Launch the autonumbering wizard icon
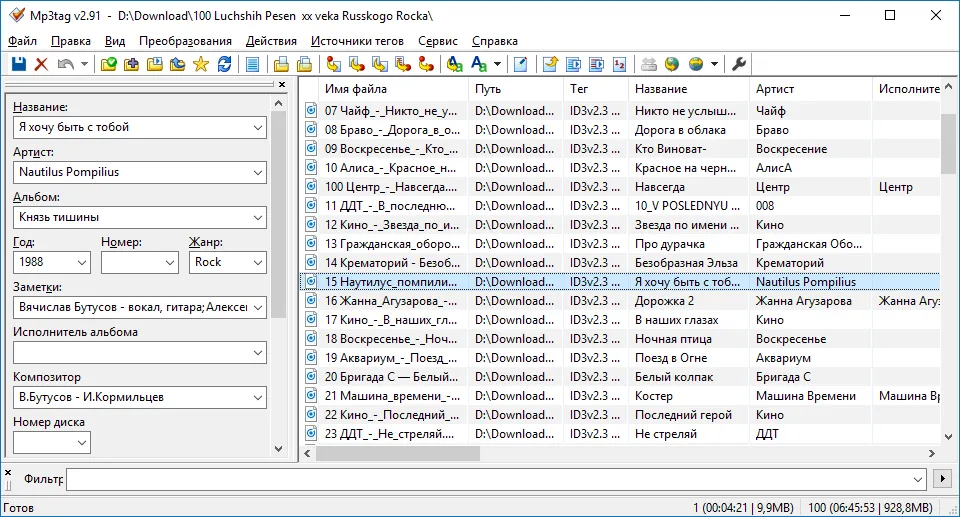The height and width of the screenshot is (517, 960). point(620,64)
